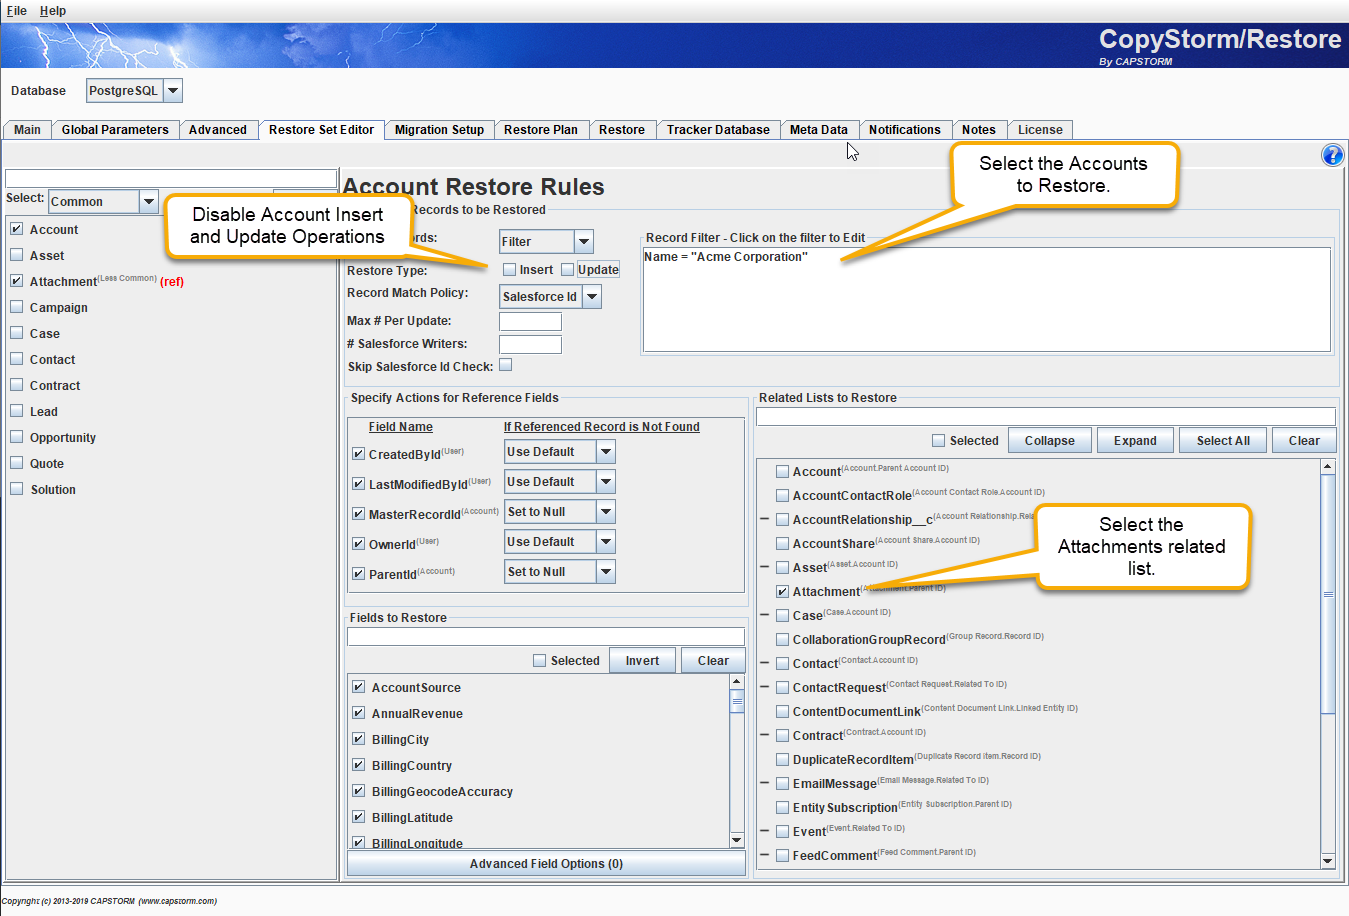Open the Common select dropdown
Screen dimensions: 1349x916
[x=149, y=201]
